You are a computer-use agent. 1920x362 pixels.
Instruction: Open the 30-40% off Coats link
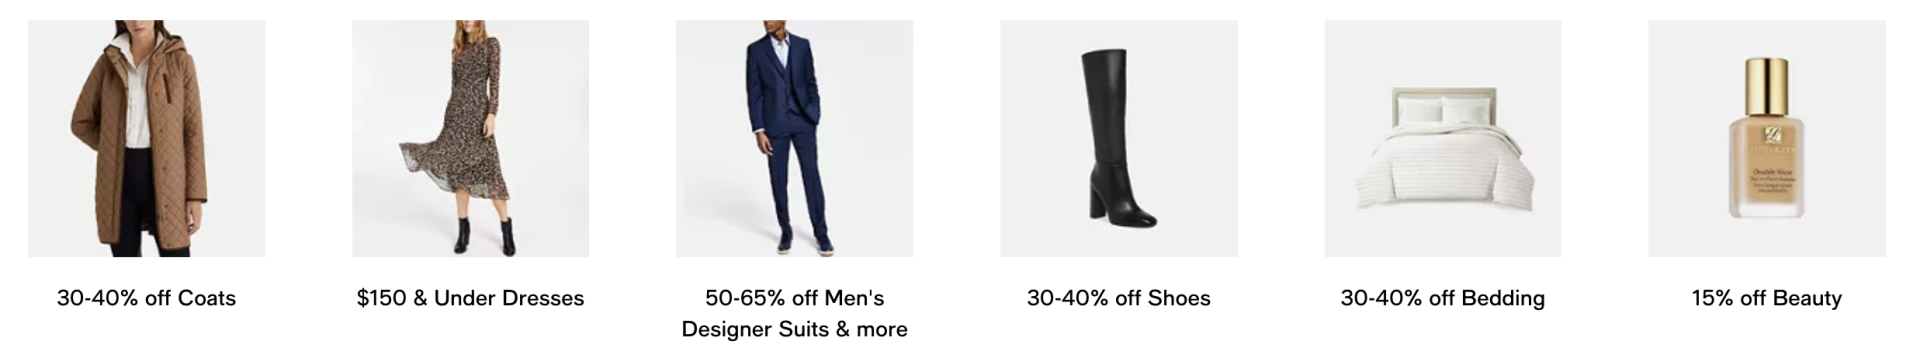146,298
